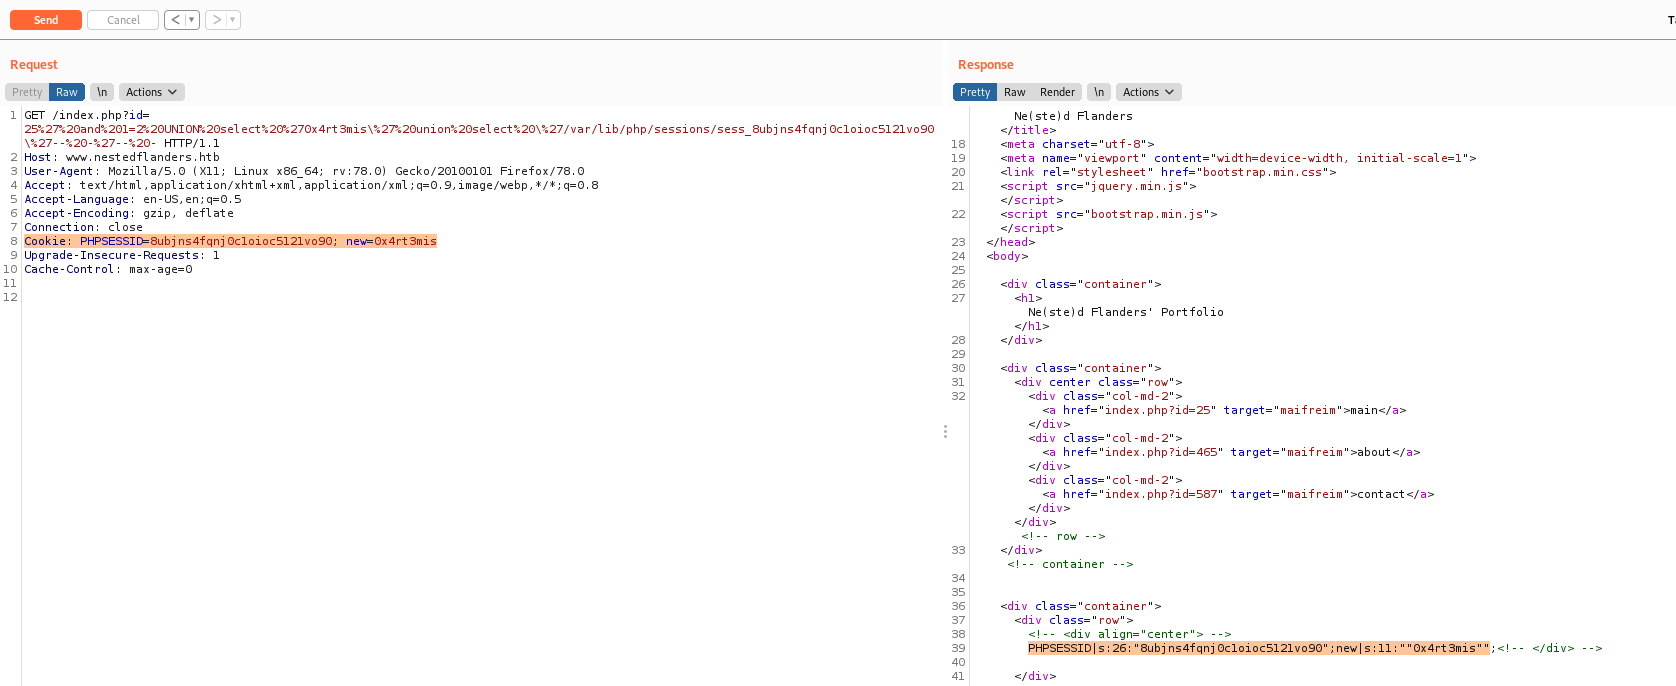Open the back history dropdown arrow
Viewport: 1676px width, 686px height.
(192, 20)
